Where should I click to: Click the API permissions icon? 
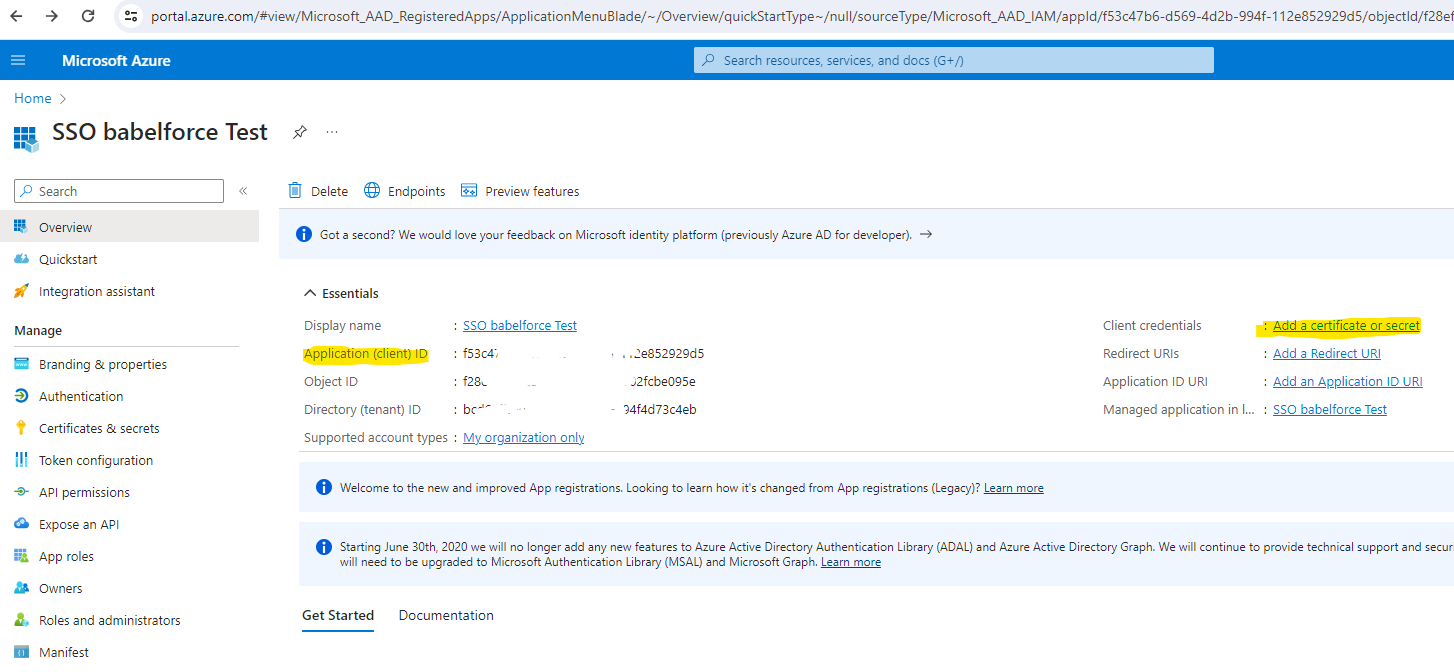pyautogui.click(x=21, y=492)
